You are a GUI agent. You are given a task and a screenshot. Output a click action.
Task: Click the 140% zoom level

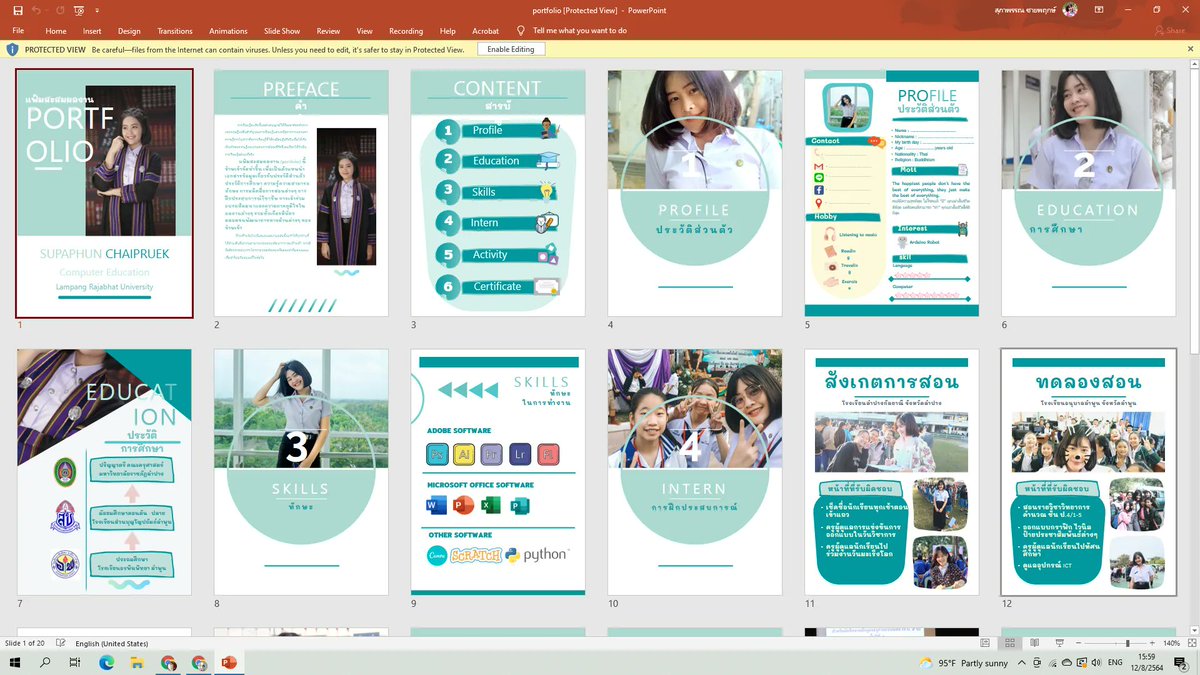[x=1171, y=643]
